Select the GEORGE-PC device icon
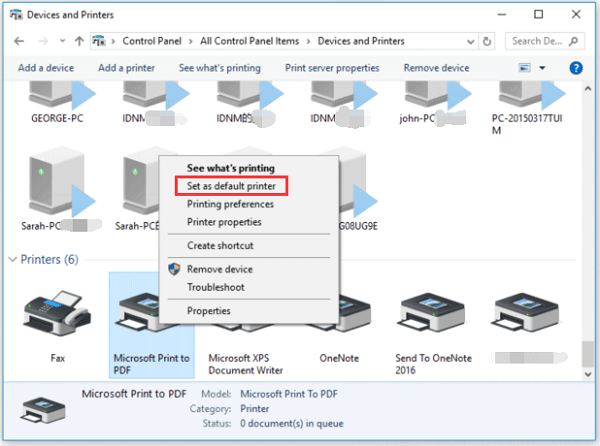The image size is (600, 446). tap(61, 94)
